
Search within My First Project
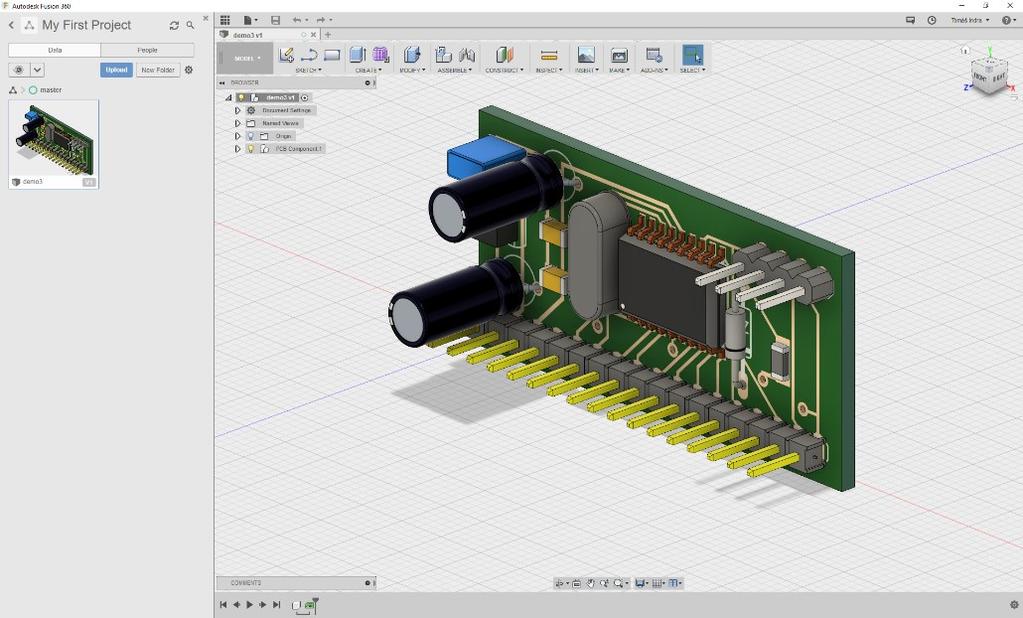190,25
